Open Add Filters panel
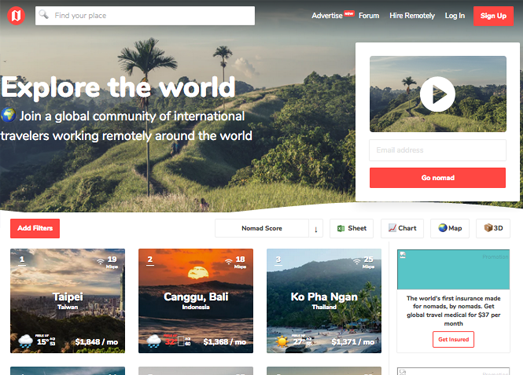 35,228
